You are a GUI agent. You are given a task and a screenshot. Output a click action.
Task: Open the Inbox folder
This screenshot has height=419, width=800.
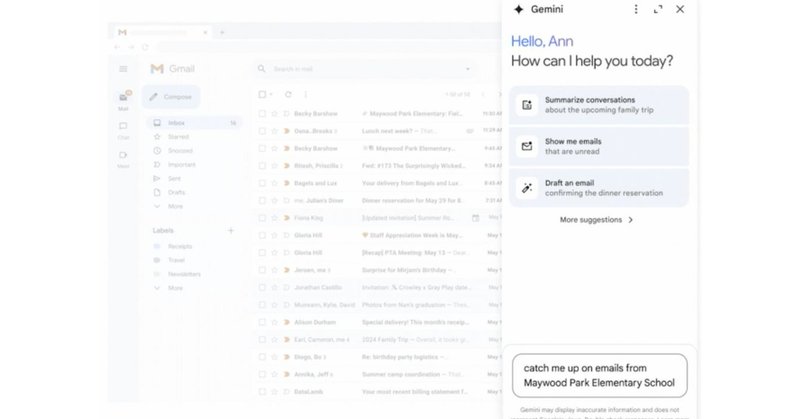194,123
